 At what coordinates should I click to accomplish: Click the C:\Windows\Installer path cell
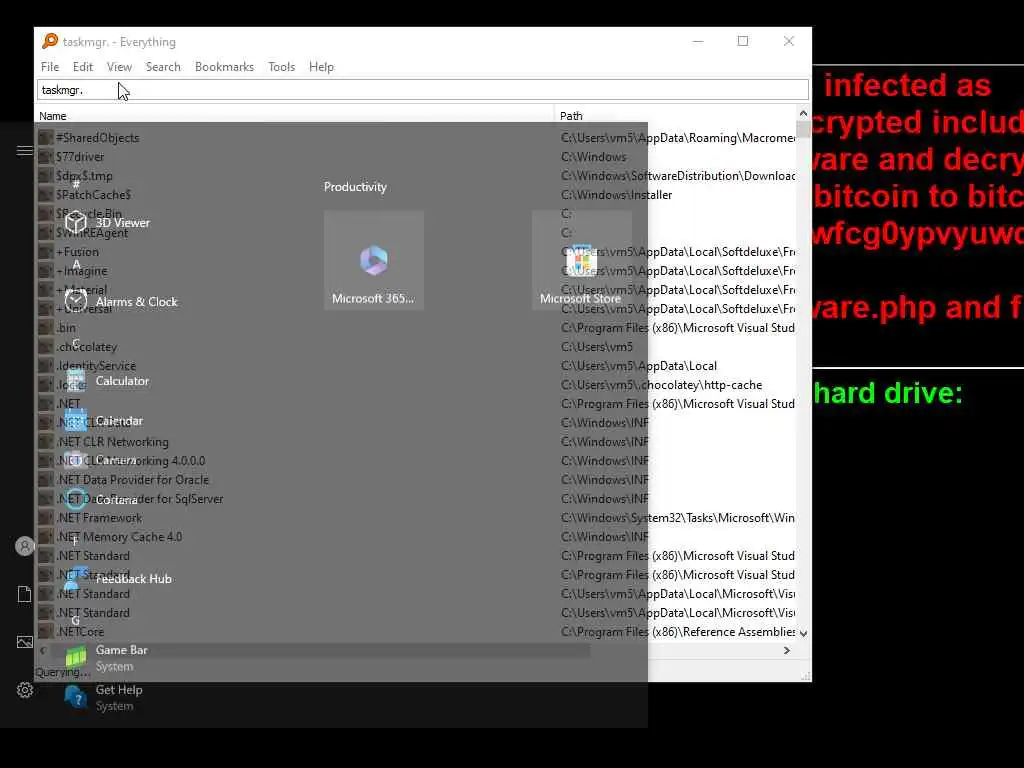click(616, 195)
